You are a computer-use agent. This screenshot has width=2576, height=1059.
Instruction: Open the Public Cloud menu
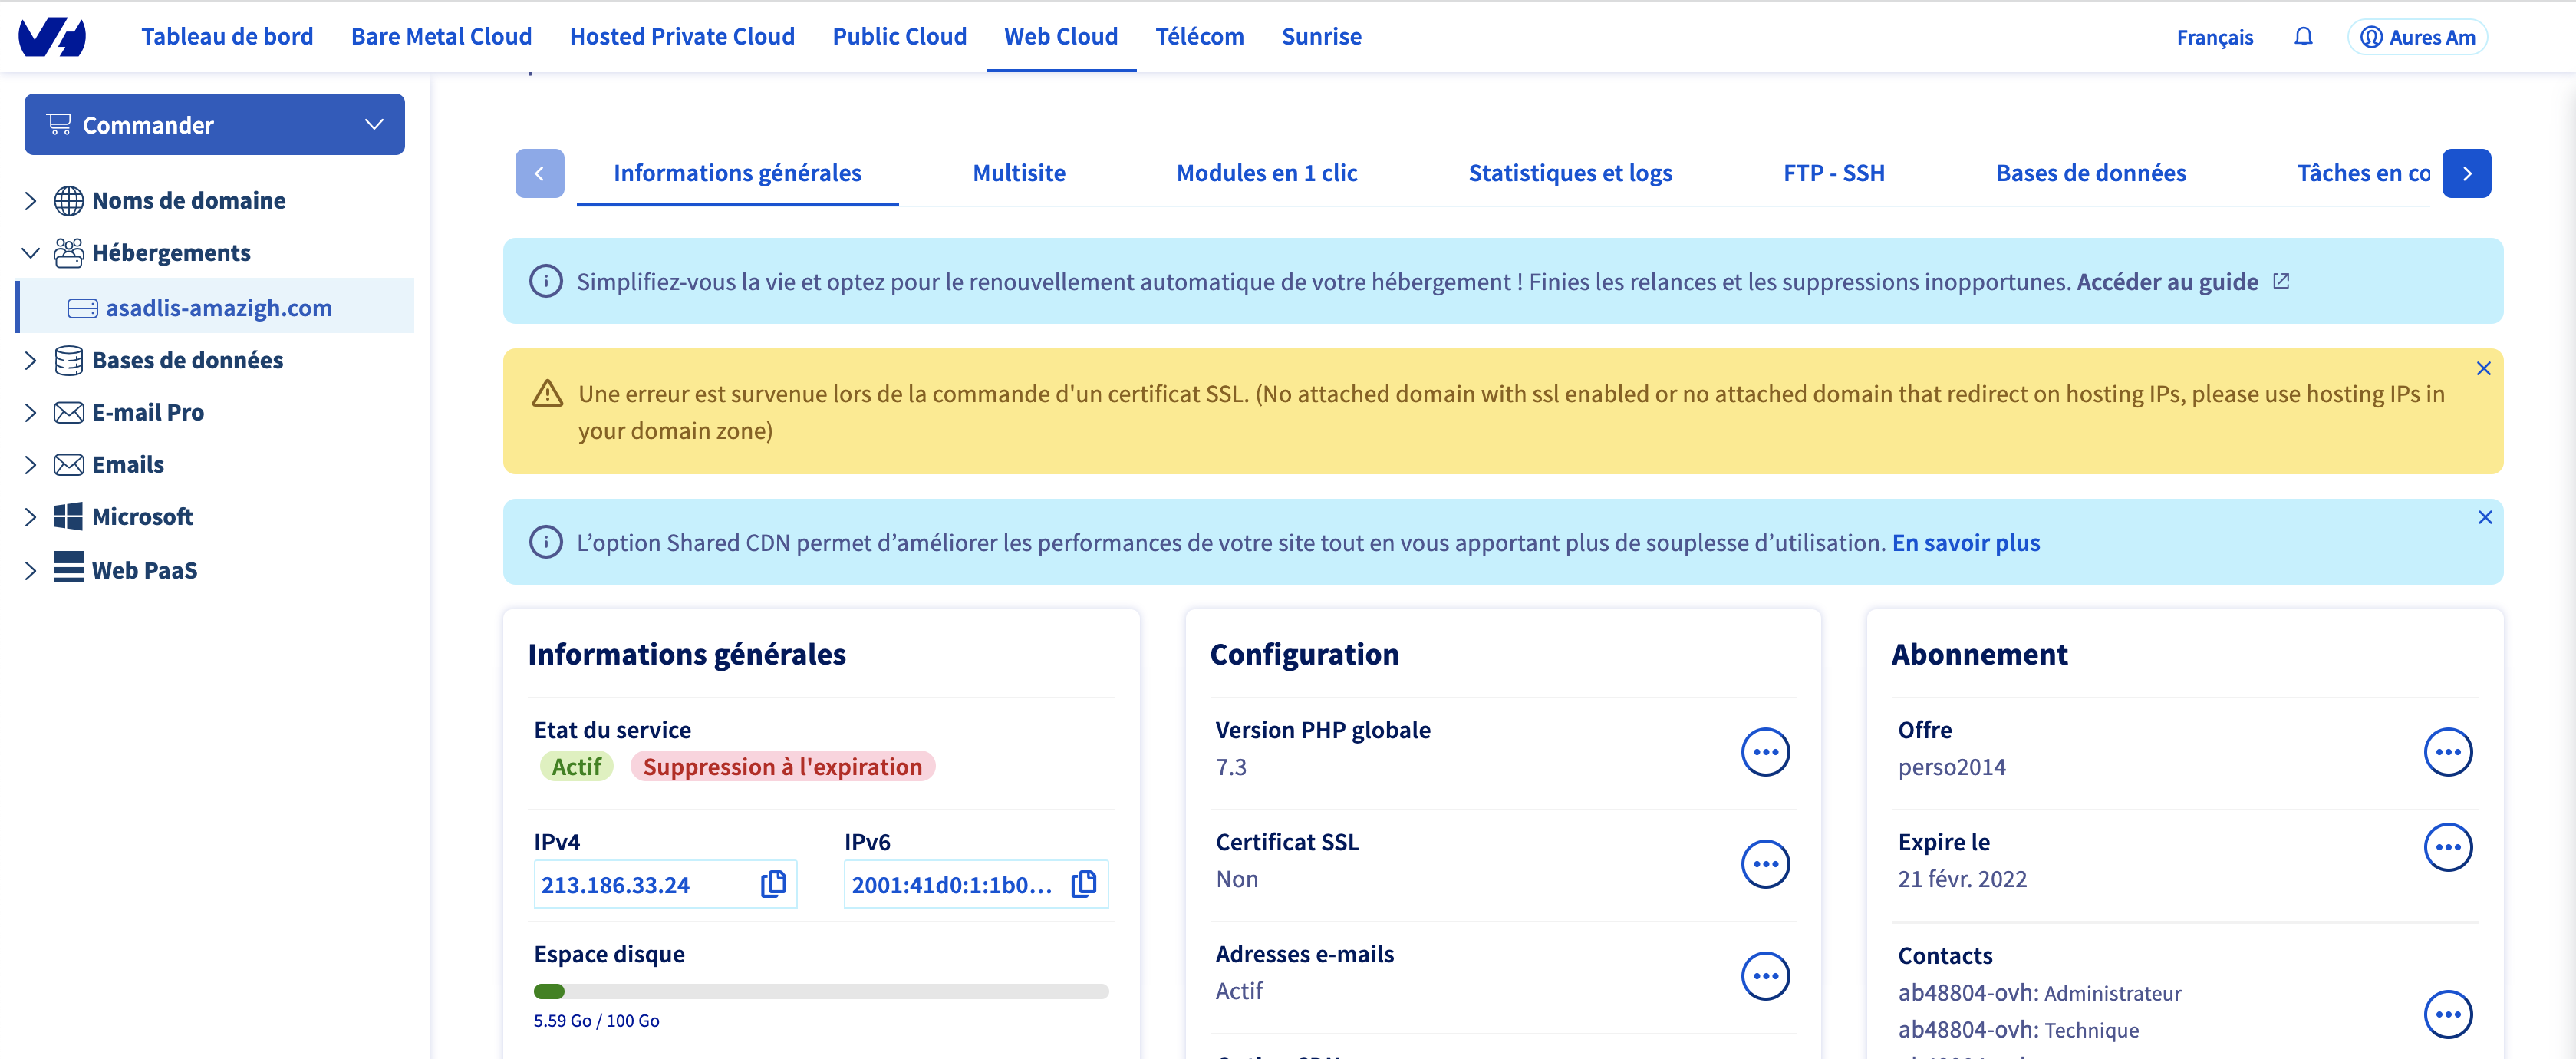pos(899,37)
